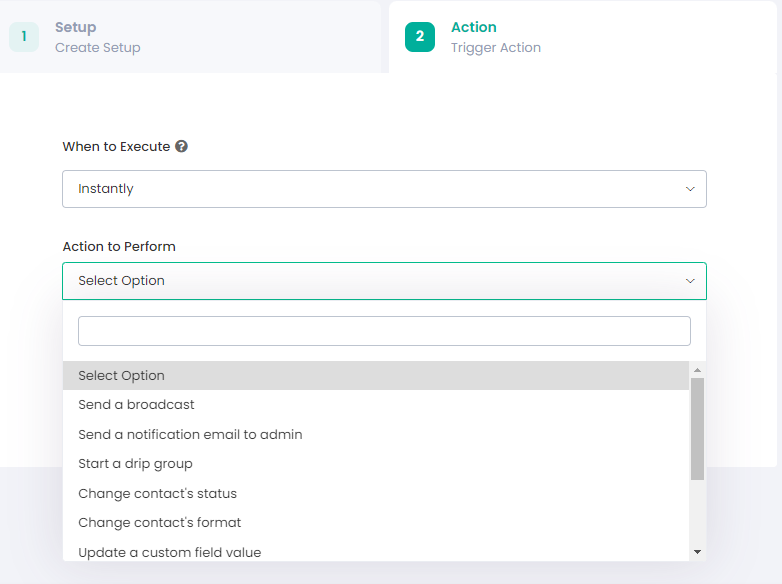782x584 pixels.
Task: Collapse the Action to Perform dropdown
Action: (x=384, y=281)
